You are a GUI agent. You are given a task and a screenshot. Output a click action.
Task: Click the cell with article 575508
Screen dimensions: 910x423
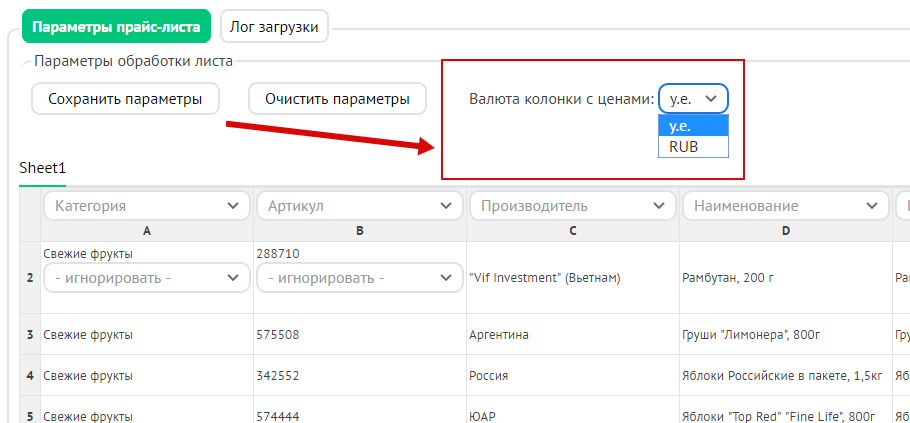tap(359, 334)
